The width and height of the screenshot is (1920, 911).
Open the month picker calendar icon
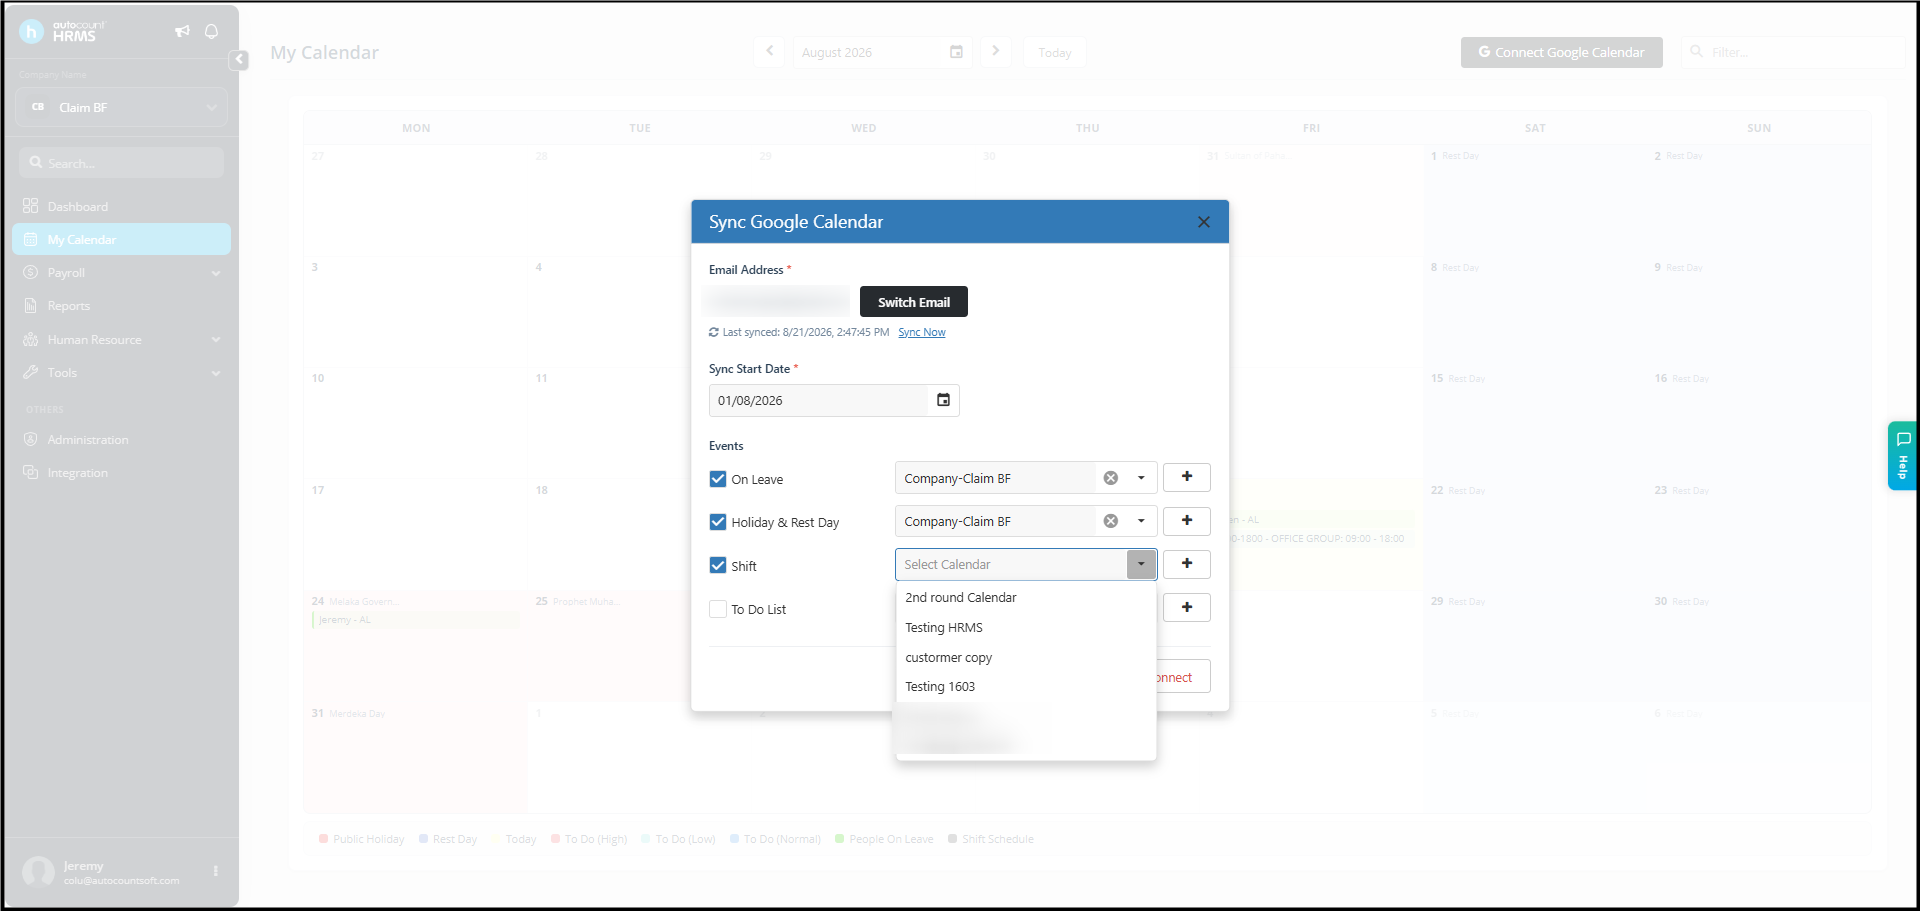[x=956, y=52]
